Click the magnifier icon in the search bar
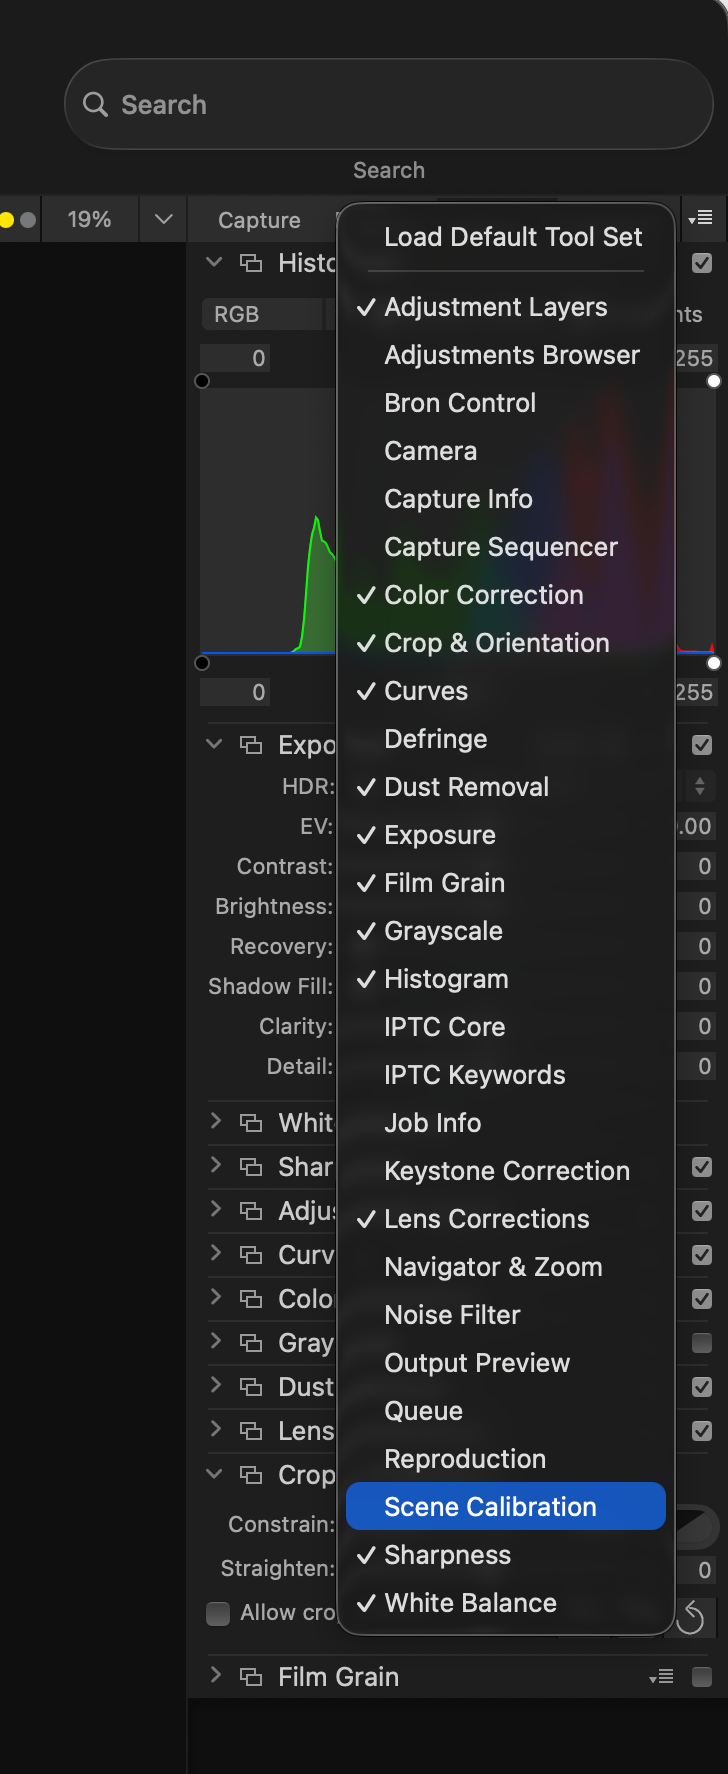Image resolution: width=728 pixels, height=1774 pixels. coord(95,105)
